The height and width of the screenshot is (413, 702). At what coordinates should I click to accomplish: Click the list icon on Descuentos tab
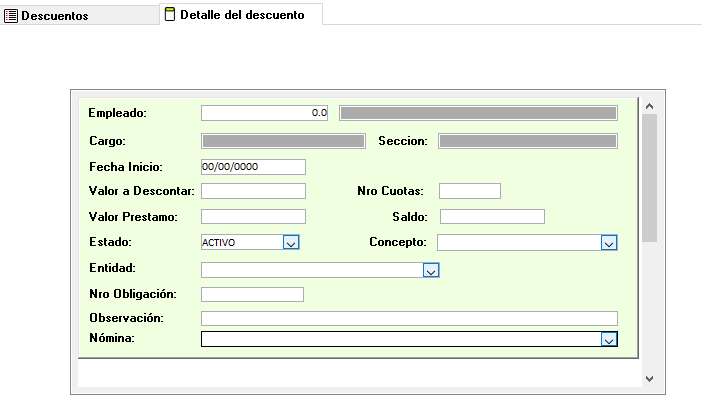(x=12, y=16)
